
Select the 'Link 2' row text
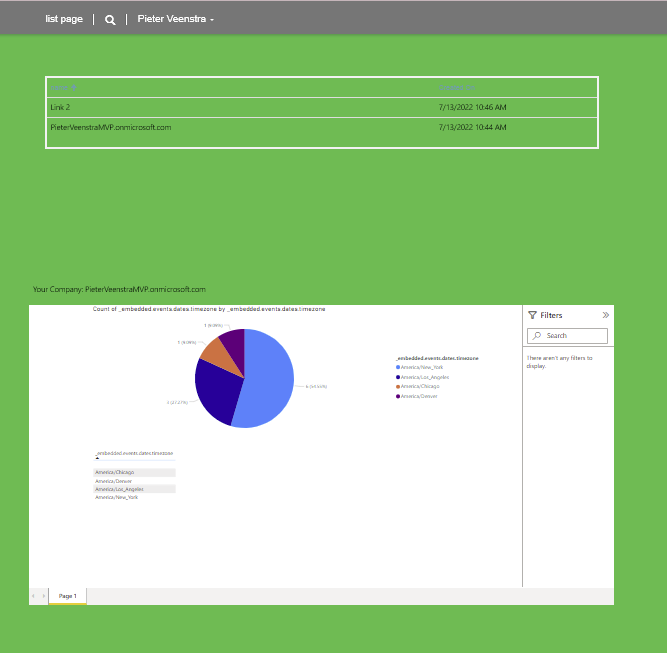pyautogui.click(x=60, y=107)
